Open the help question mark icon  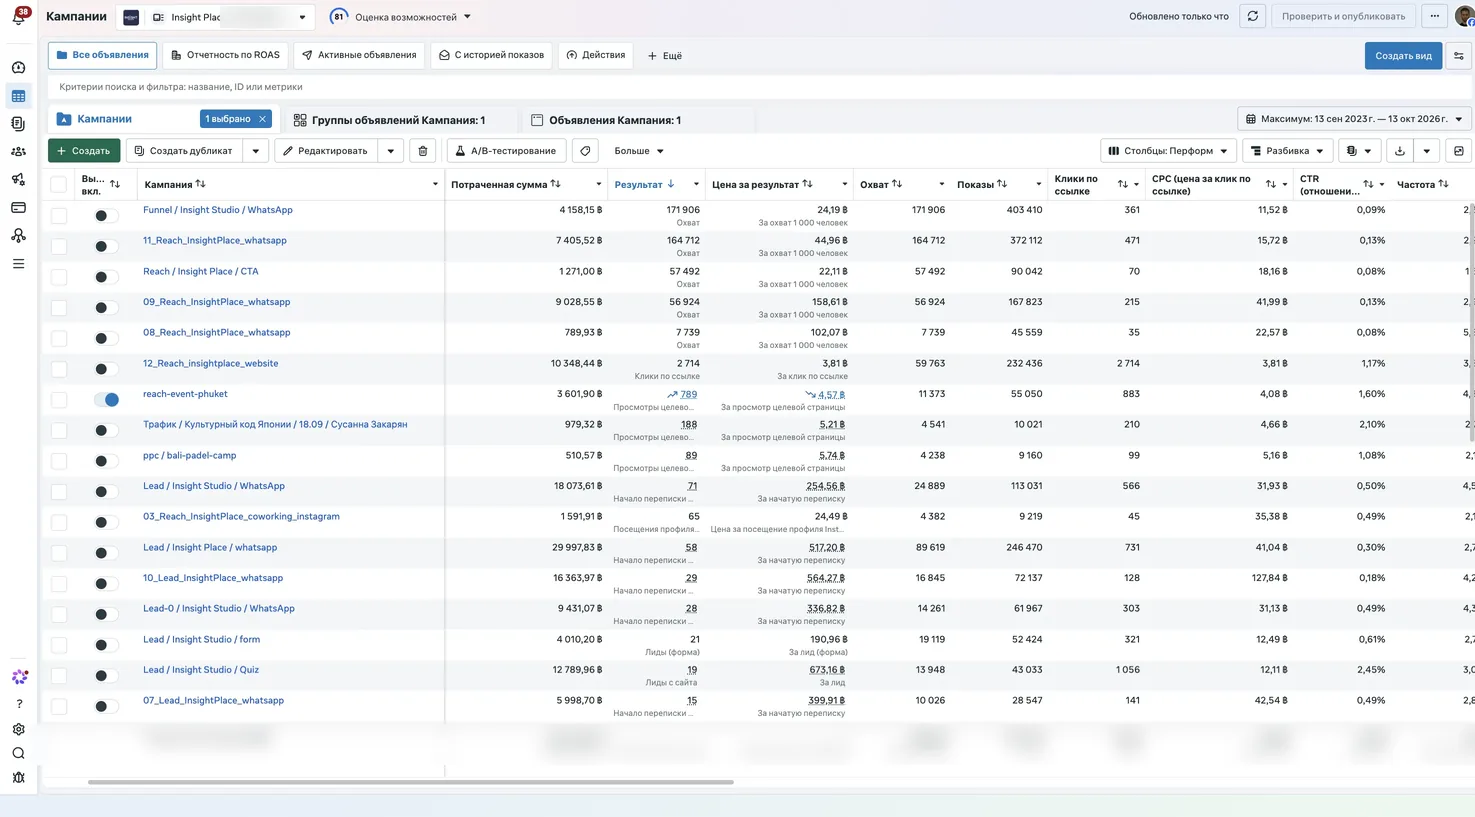(18, 704)
